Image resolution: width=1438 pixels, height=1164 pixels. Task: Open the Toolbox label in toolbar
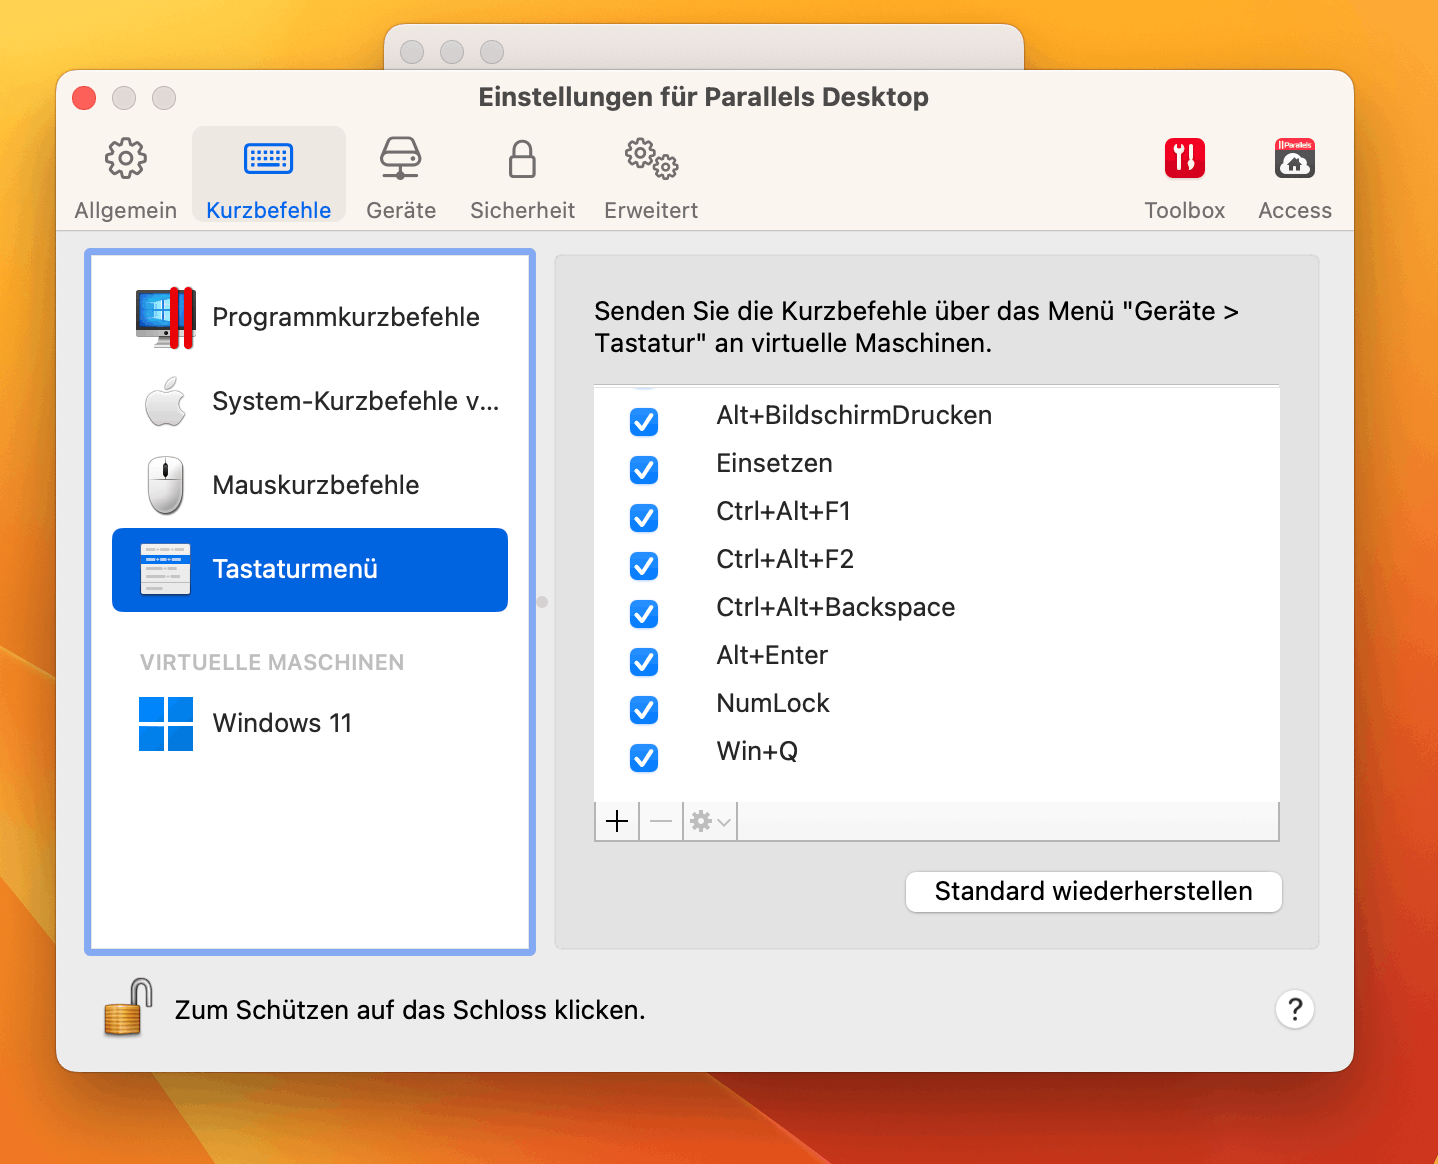pos(1184,210)
